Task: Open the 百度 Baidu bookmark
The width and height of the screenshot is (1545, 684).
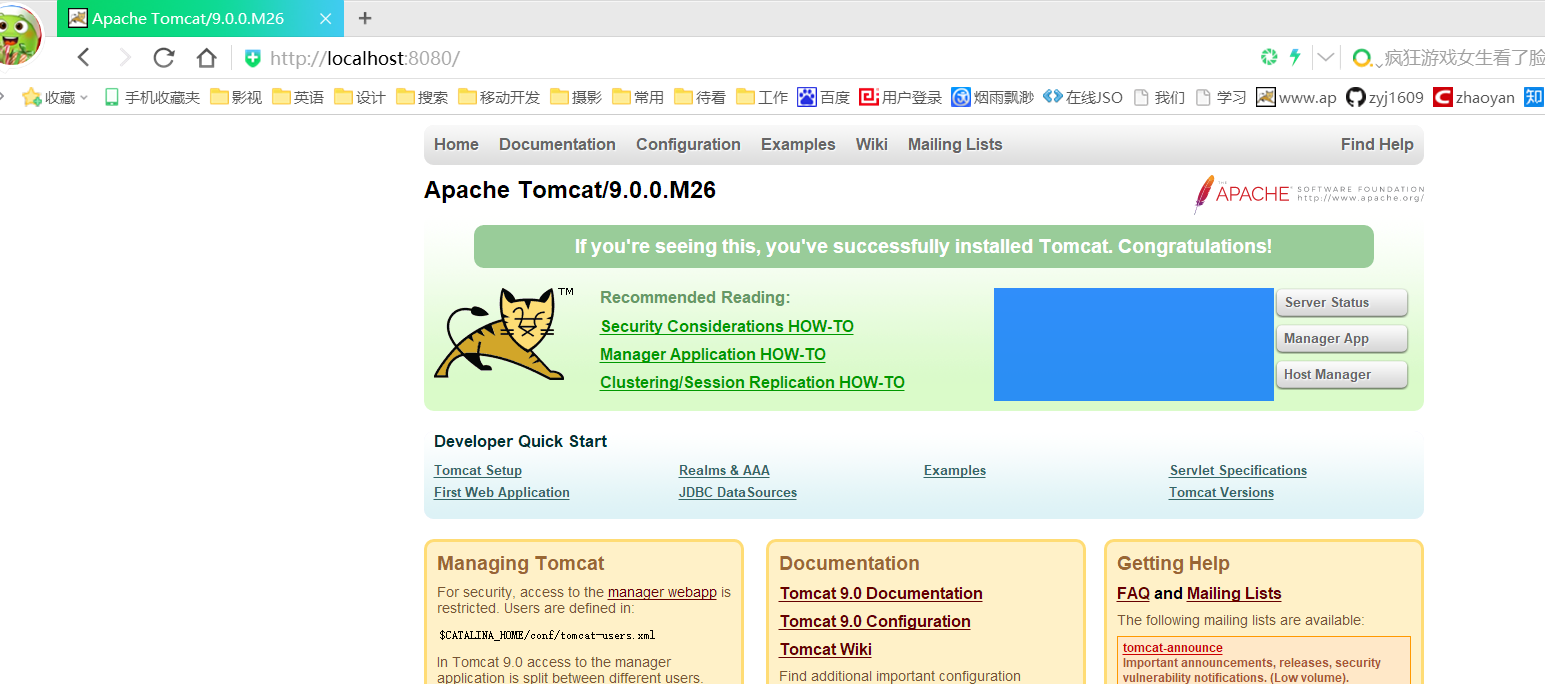Action: pyautogui.click(x=824, y=97)
